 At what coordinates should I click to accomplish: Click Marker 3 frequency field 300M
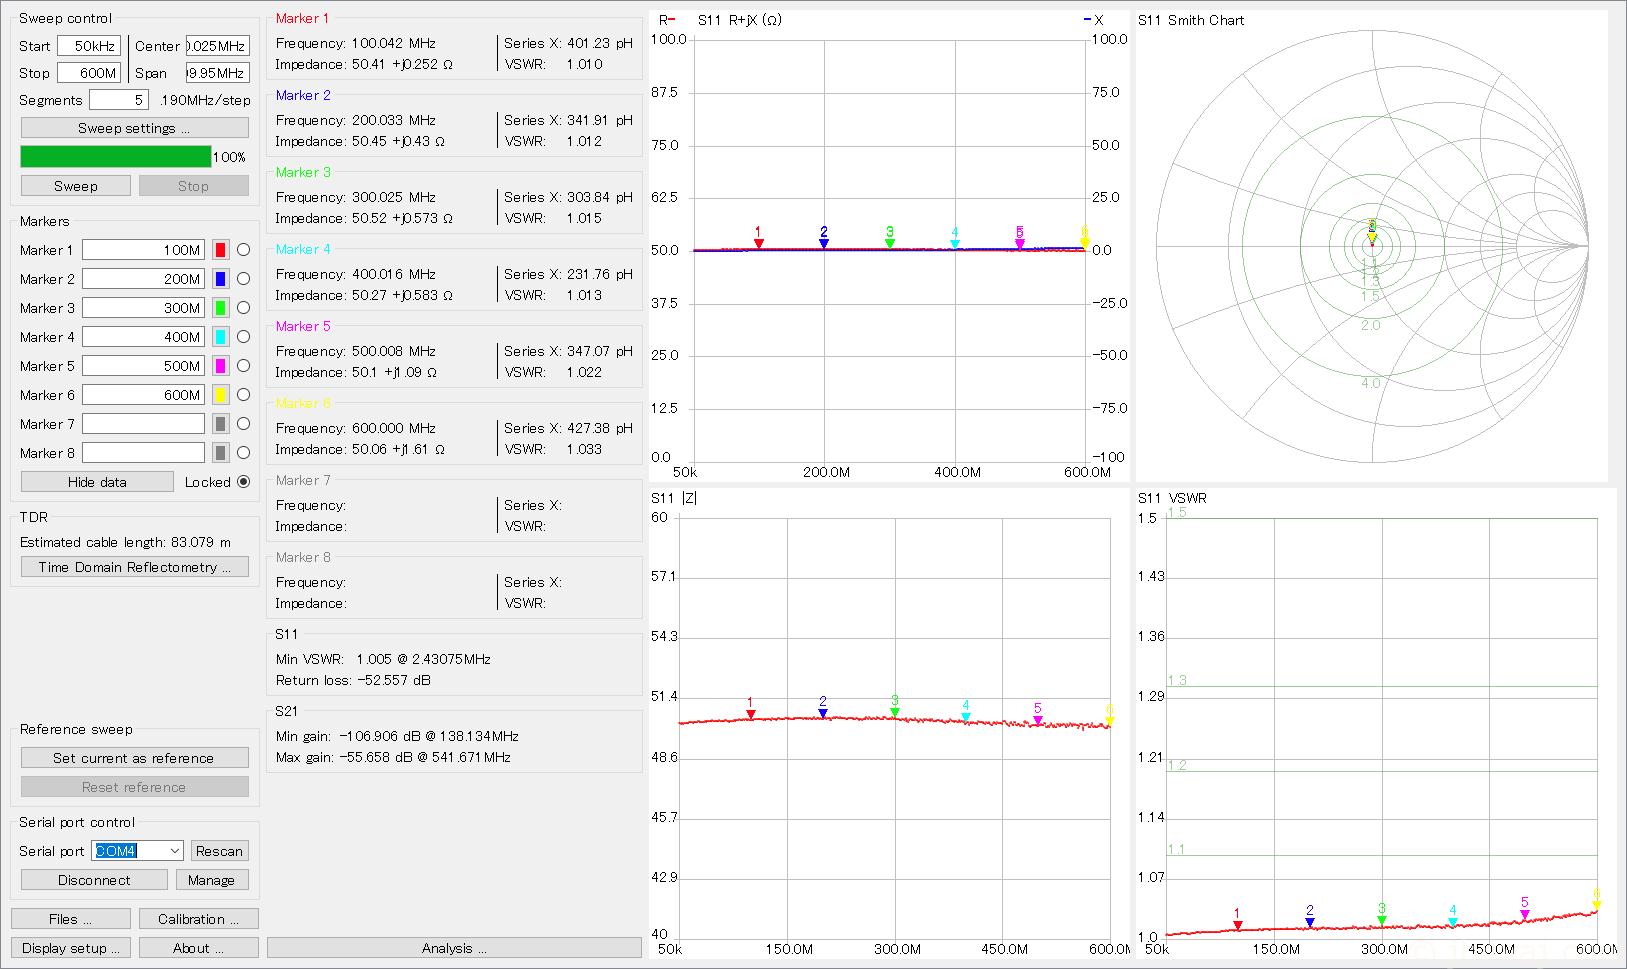coord(143,308)
